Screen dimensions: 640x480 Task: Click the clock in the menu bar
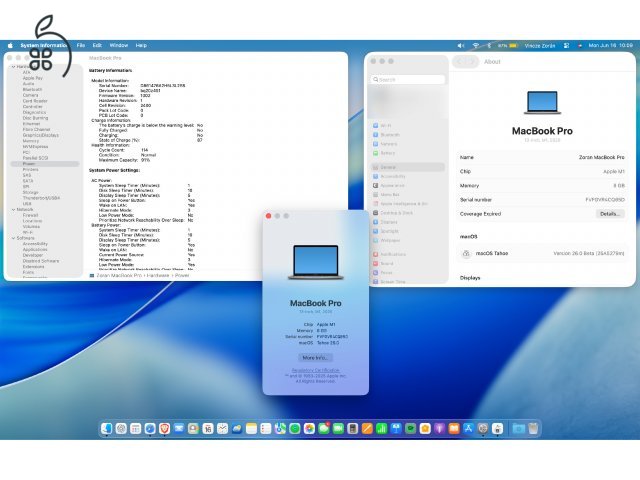point(610,45)
